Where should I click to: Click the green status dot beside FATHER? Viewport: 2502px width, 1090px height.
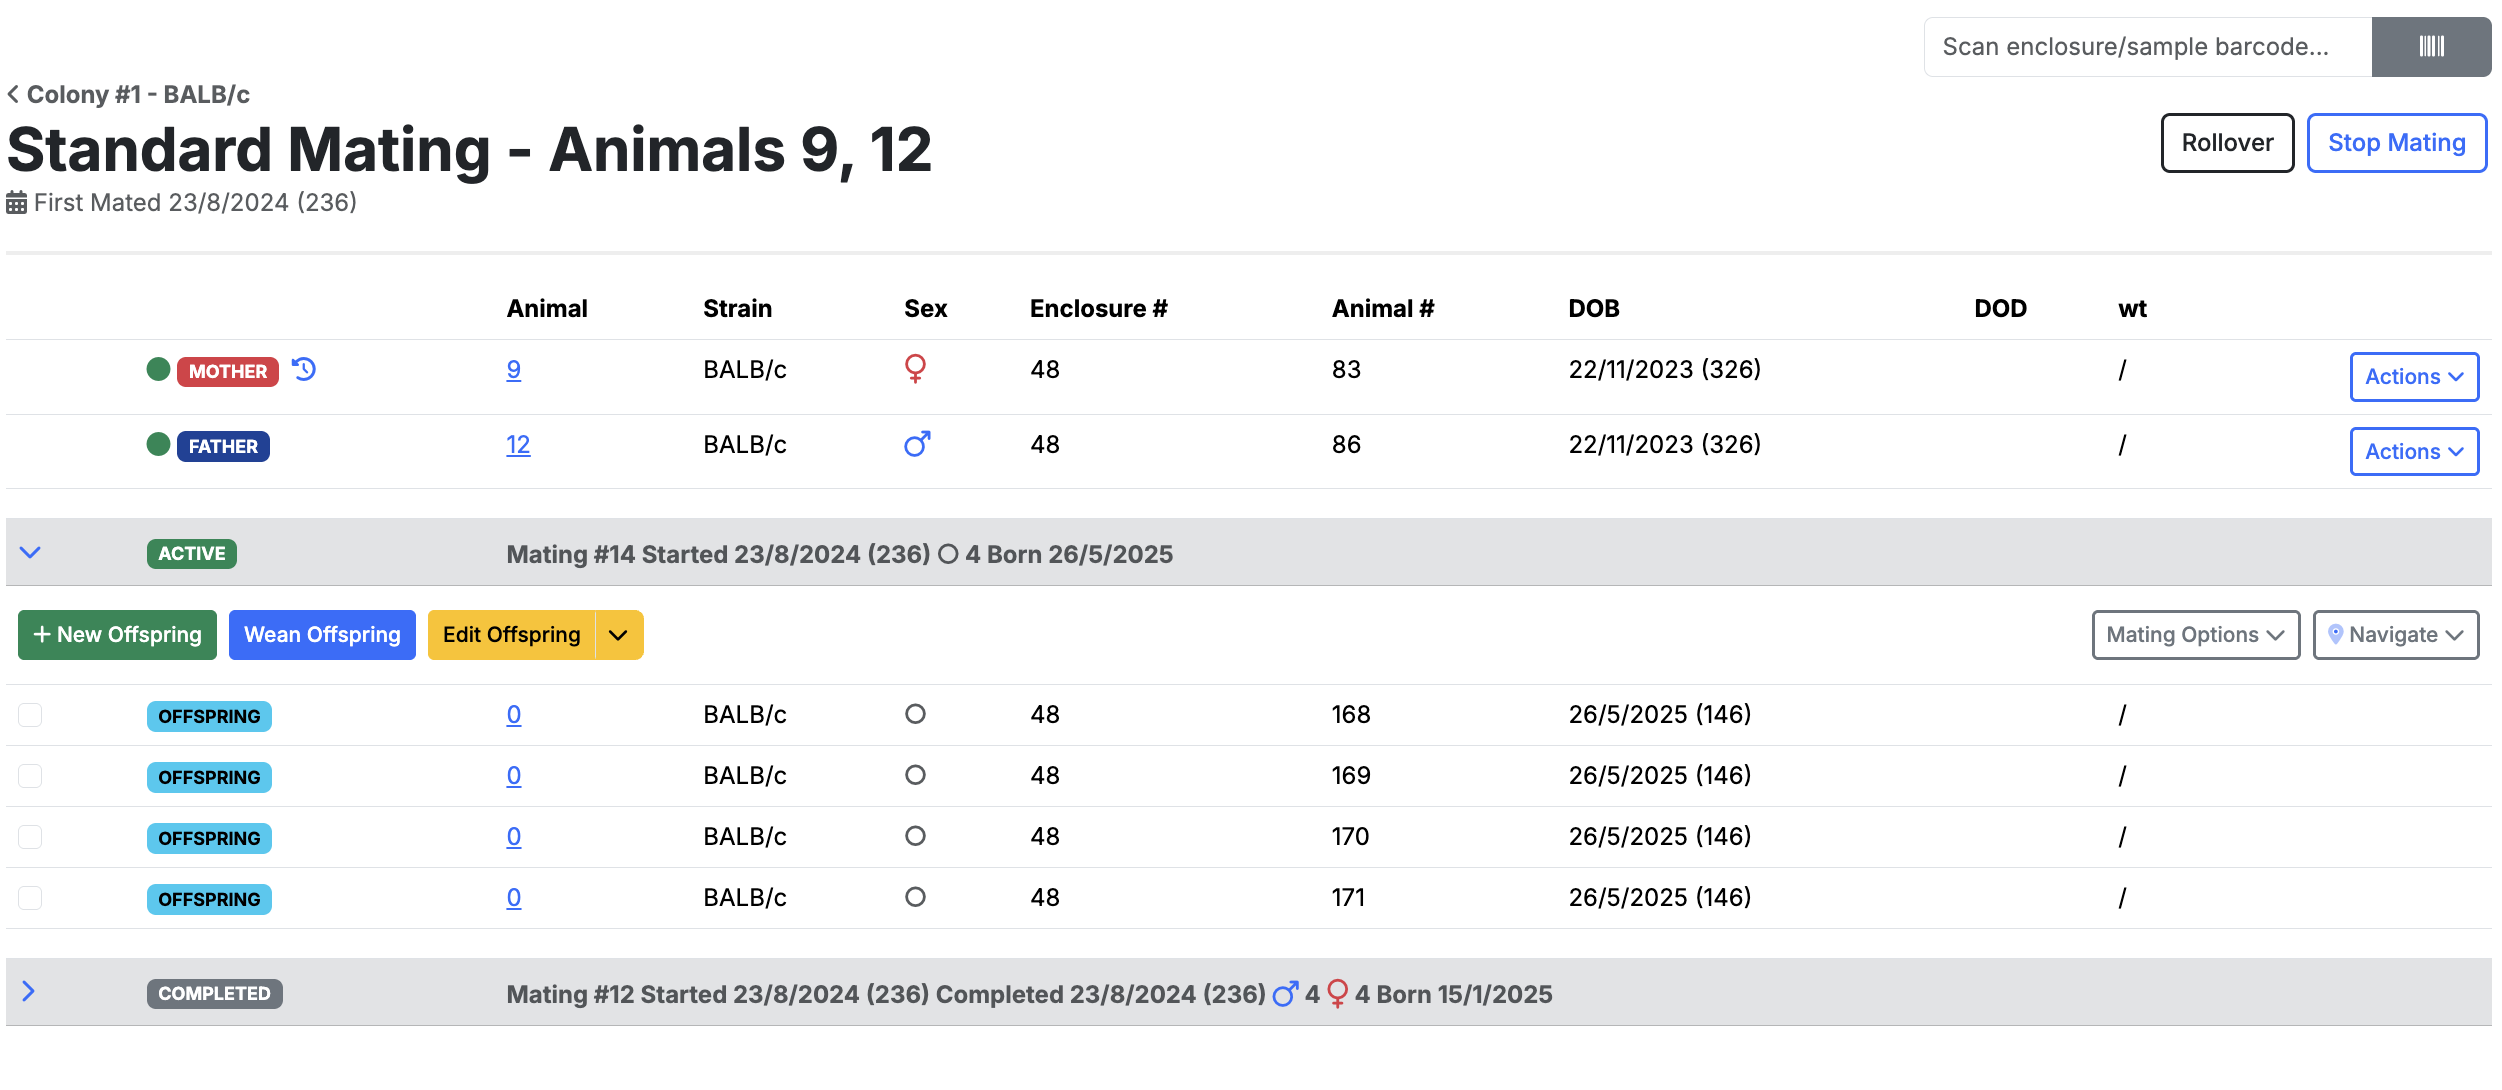158,444
